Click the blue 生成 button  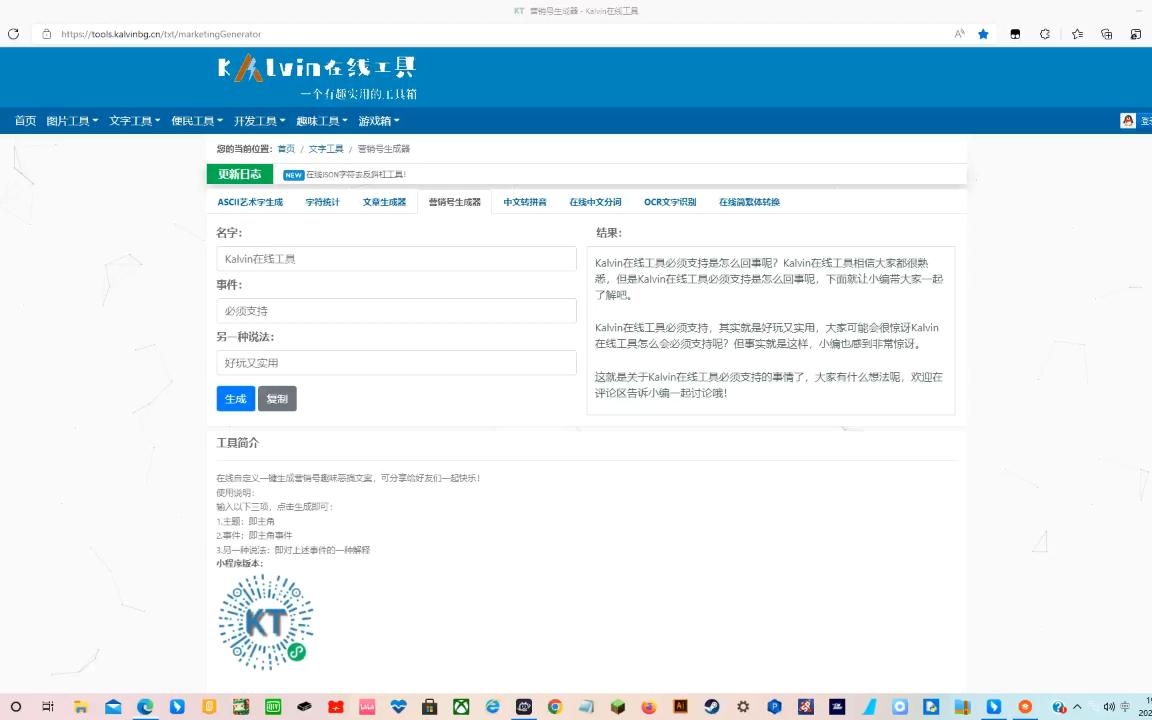click(236, 399)
